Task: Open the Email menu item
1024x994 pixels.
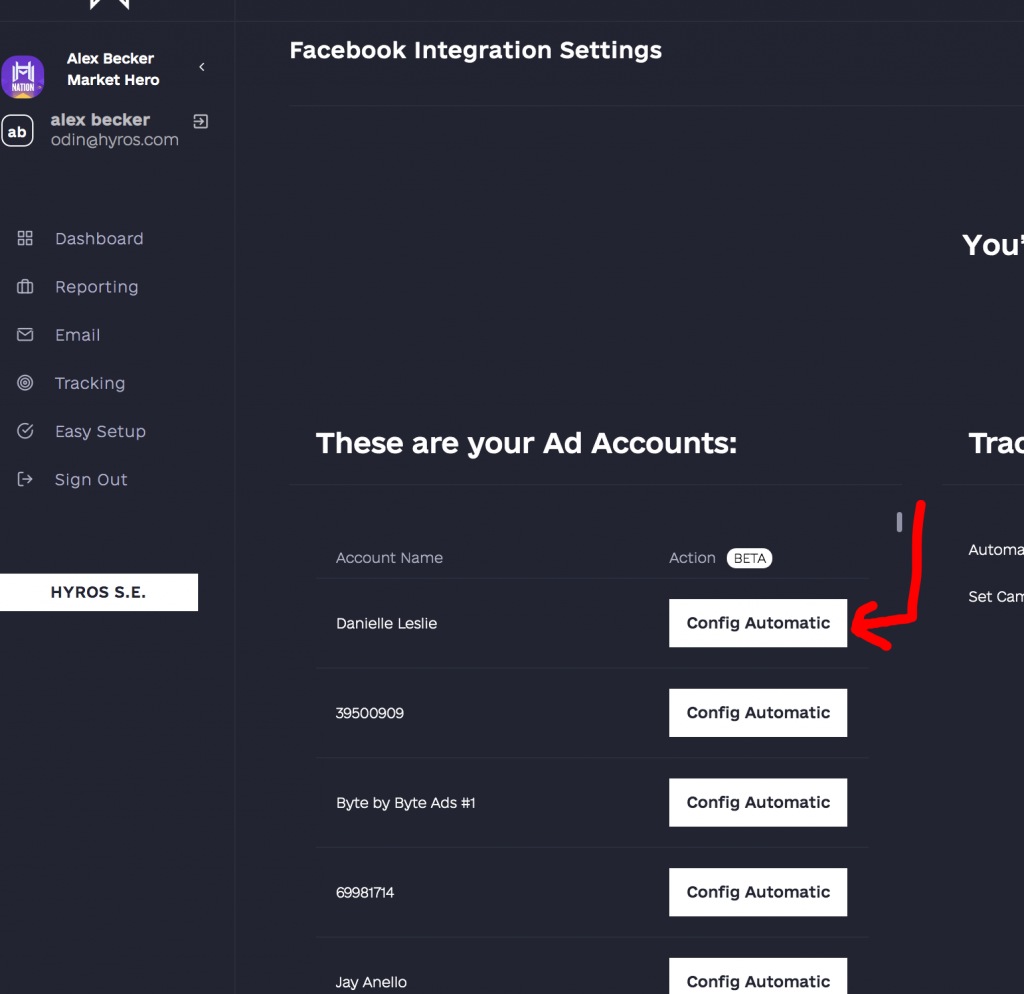Action: (78, 335)
